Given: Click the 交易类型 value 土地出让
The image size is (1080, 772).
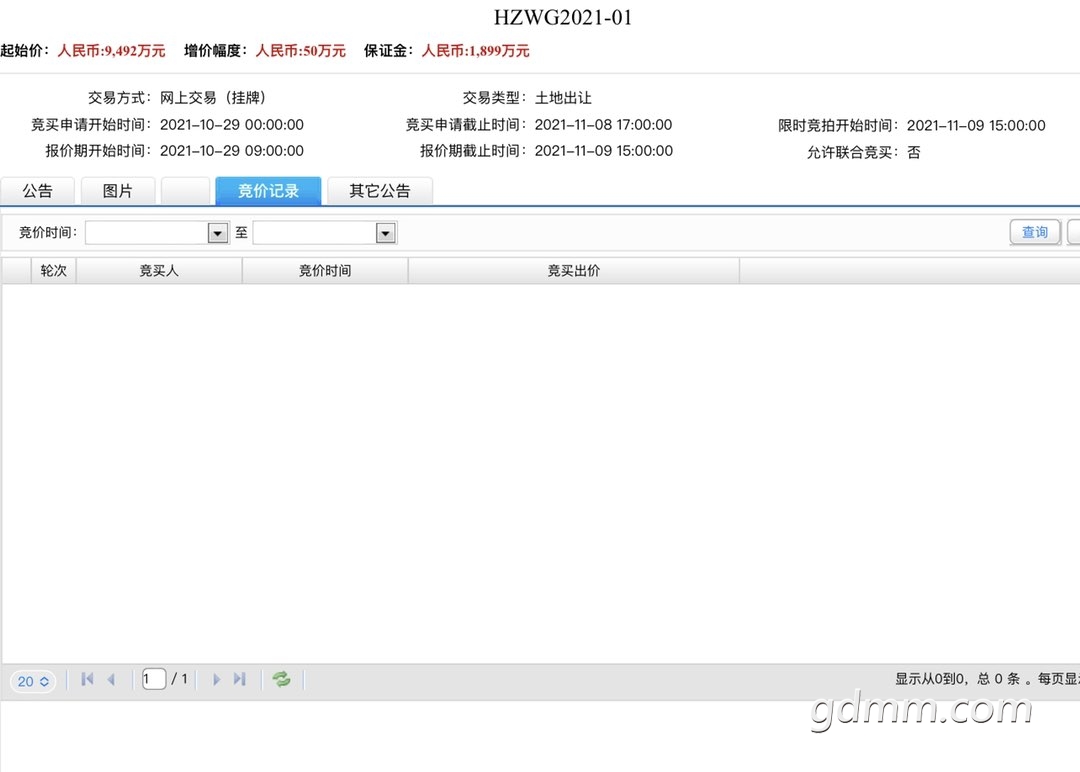Looking at the screenshot, I should pos(563,98).
